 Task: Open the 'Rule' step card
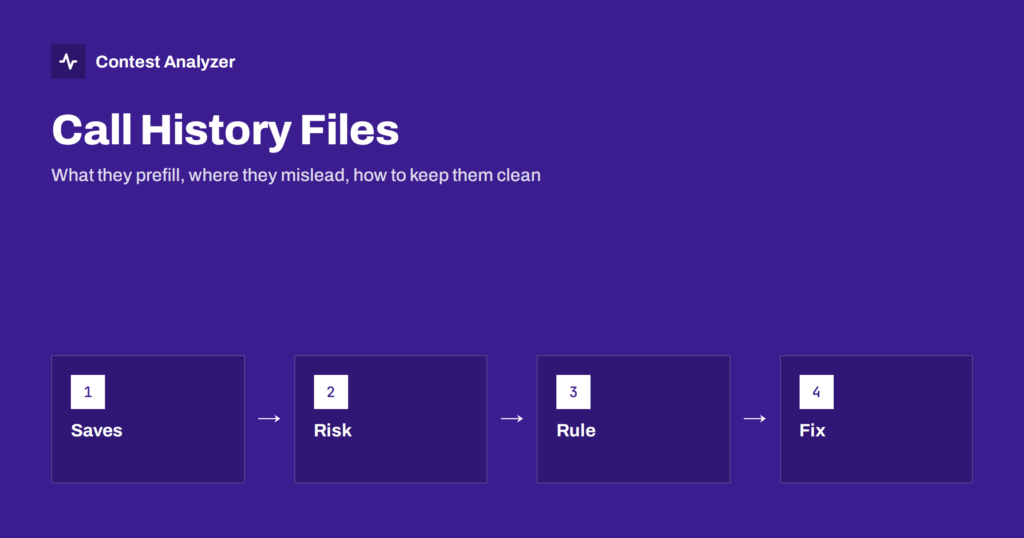tap(633, 419)
